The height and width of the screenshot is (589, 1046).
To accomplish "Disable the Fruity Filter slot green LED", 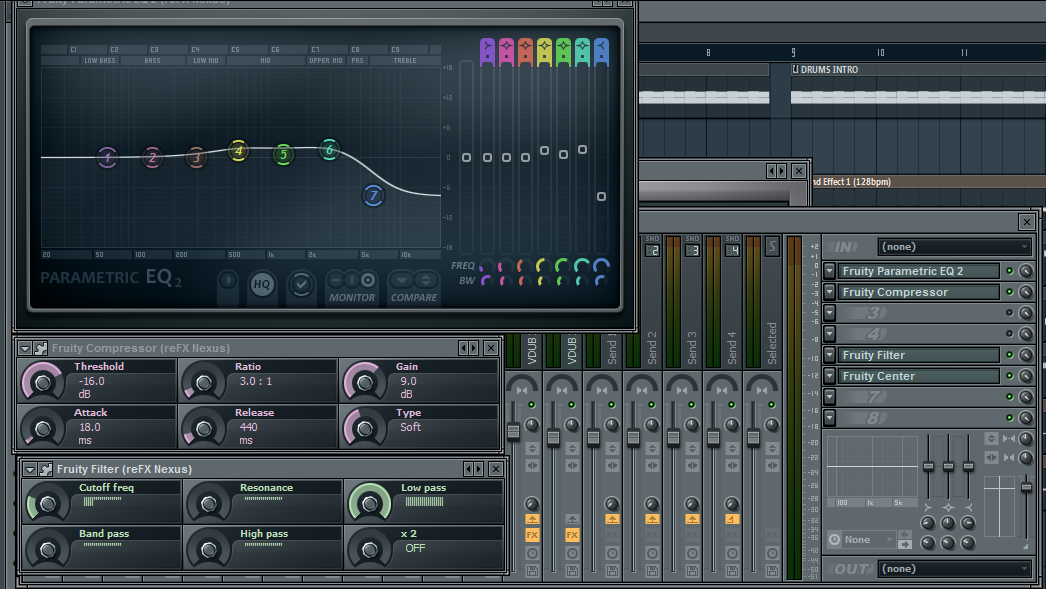I will click(1009, 355).
